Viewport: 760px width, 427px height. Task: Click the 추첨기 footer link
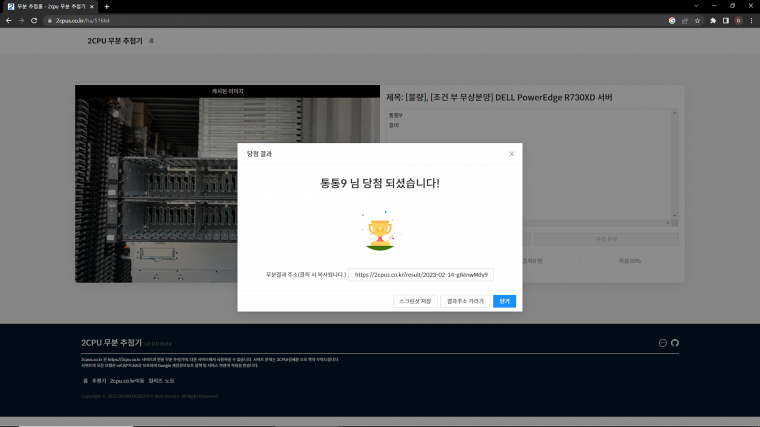(99, 381)
